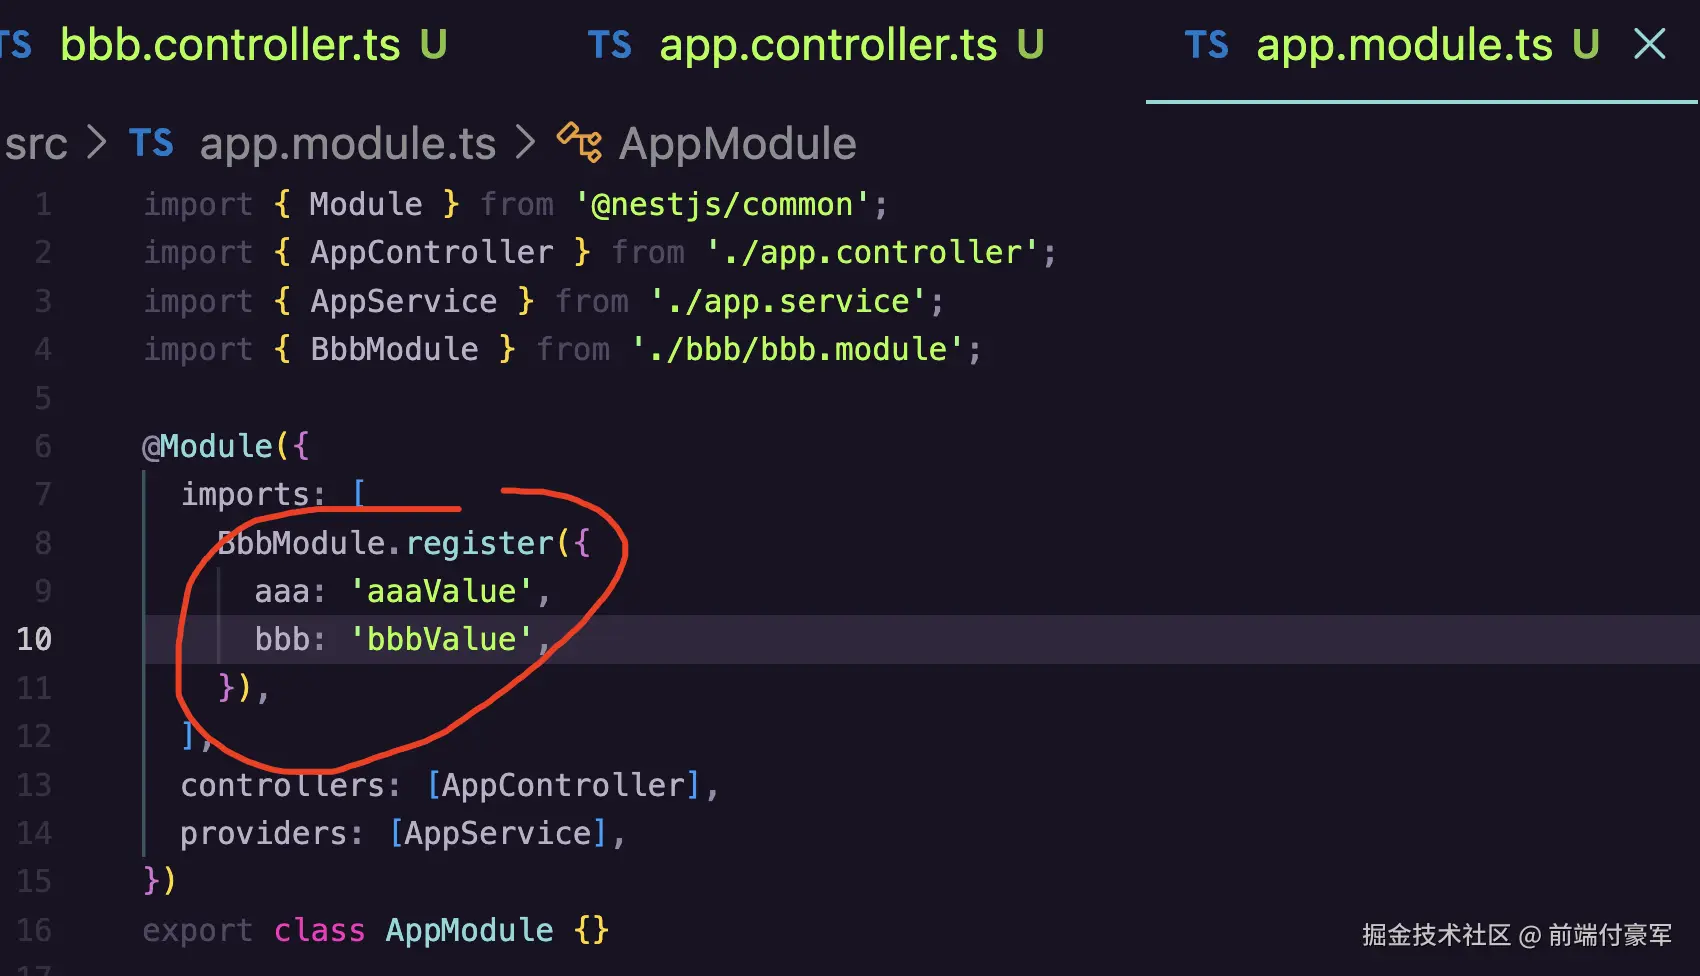Open the src breadcrumb folder
The image size is (1700, 976).
click(x=36, y=144)
